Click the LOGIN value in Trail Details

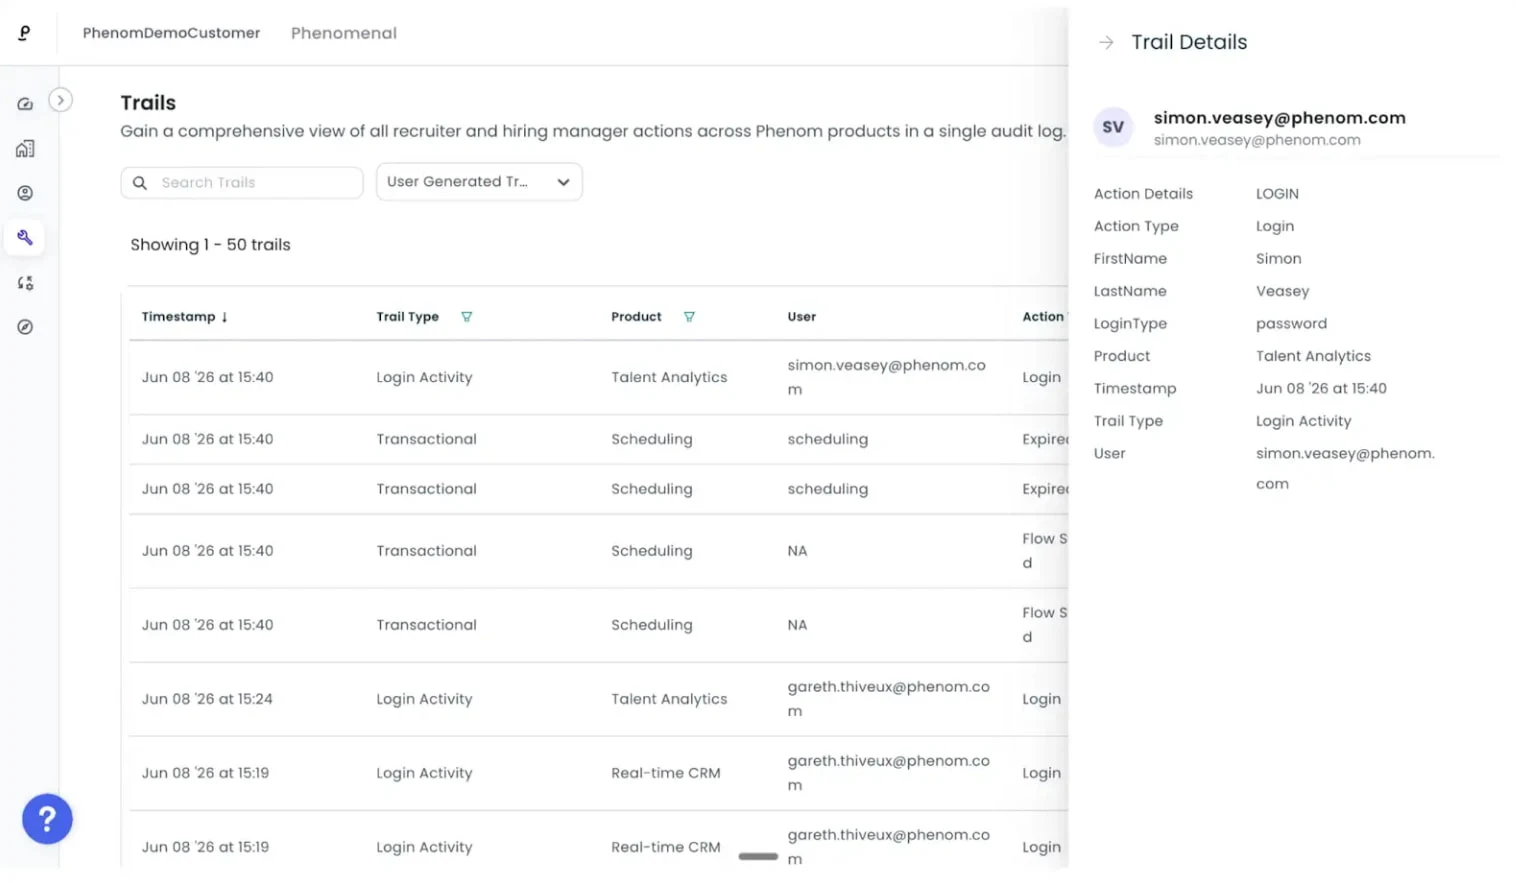[x=1277, y=194]
